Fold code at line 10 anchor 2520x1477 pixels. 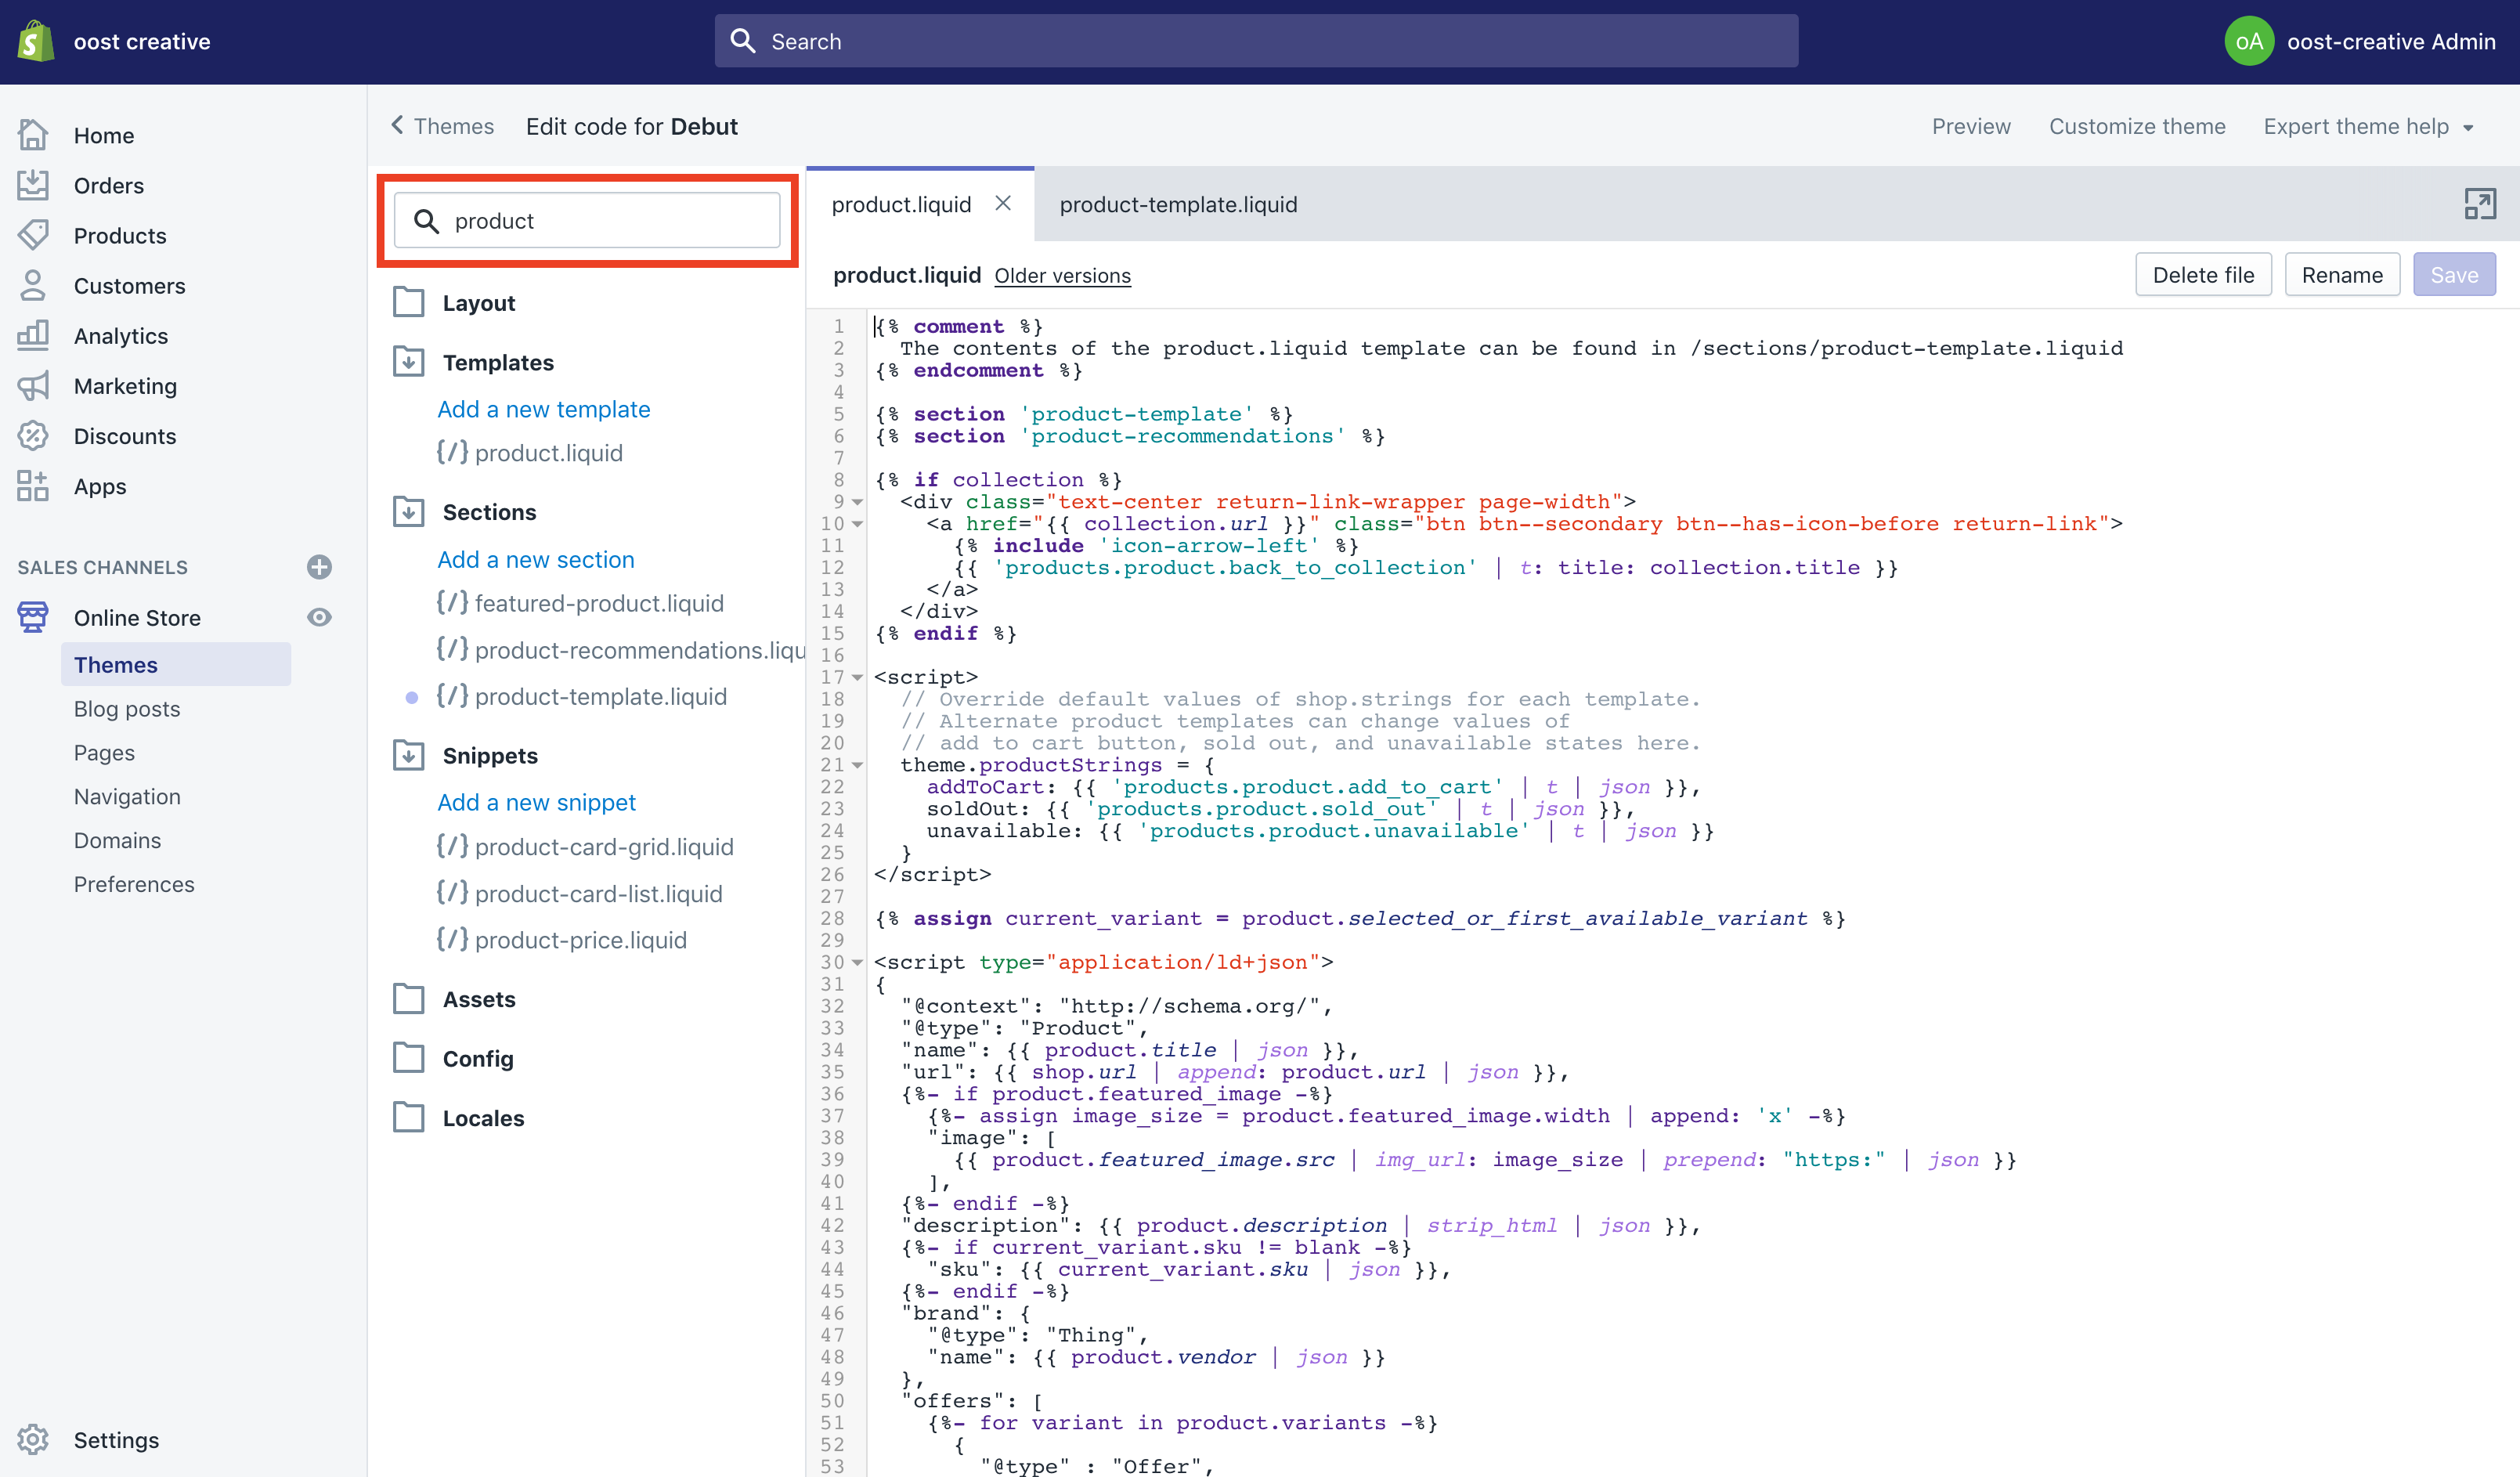coord(858,524)
